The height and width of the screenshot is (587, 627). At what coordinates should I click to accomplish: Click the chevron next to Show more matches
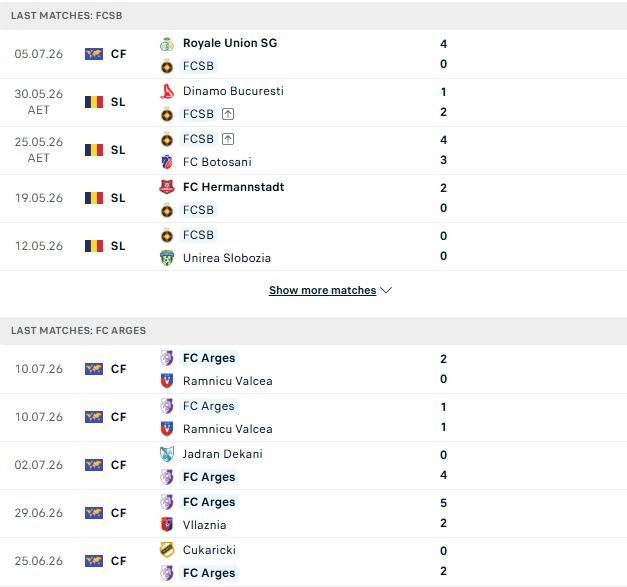386,290
